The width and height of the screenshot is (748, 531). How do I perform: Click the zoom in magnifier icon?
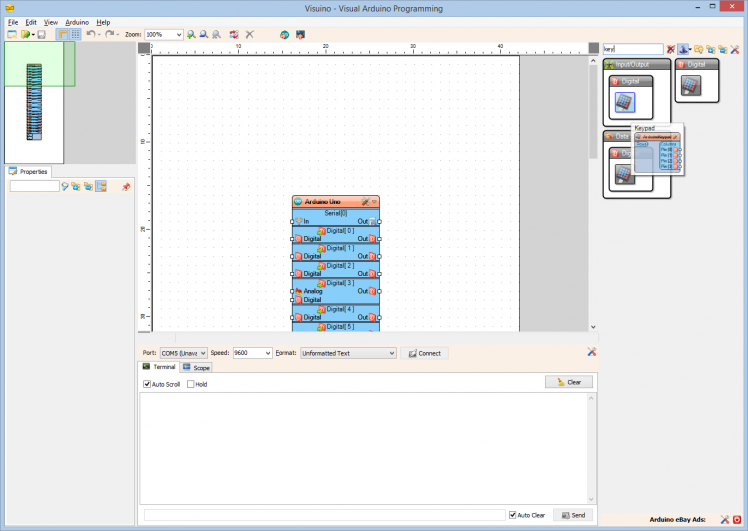coord(191,34)
